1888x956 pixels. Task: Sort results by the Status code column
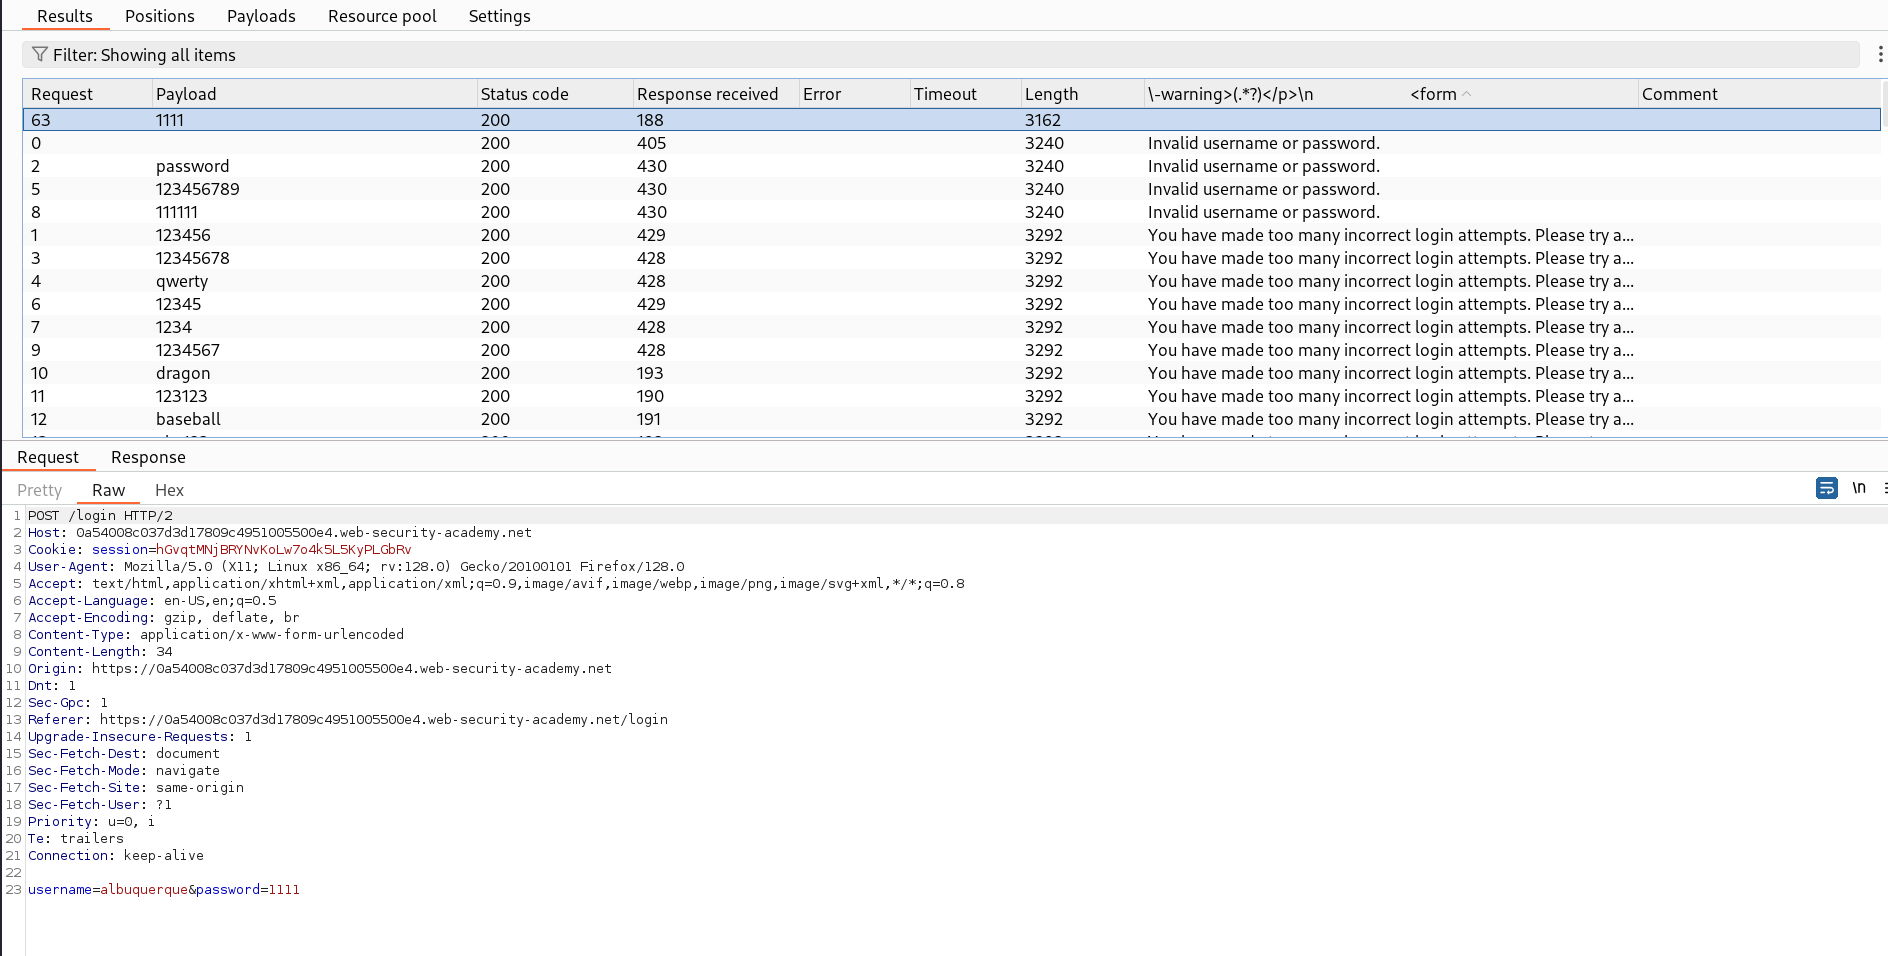524,93
